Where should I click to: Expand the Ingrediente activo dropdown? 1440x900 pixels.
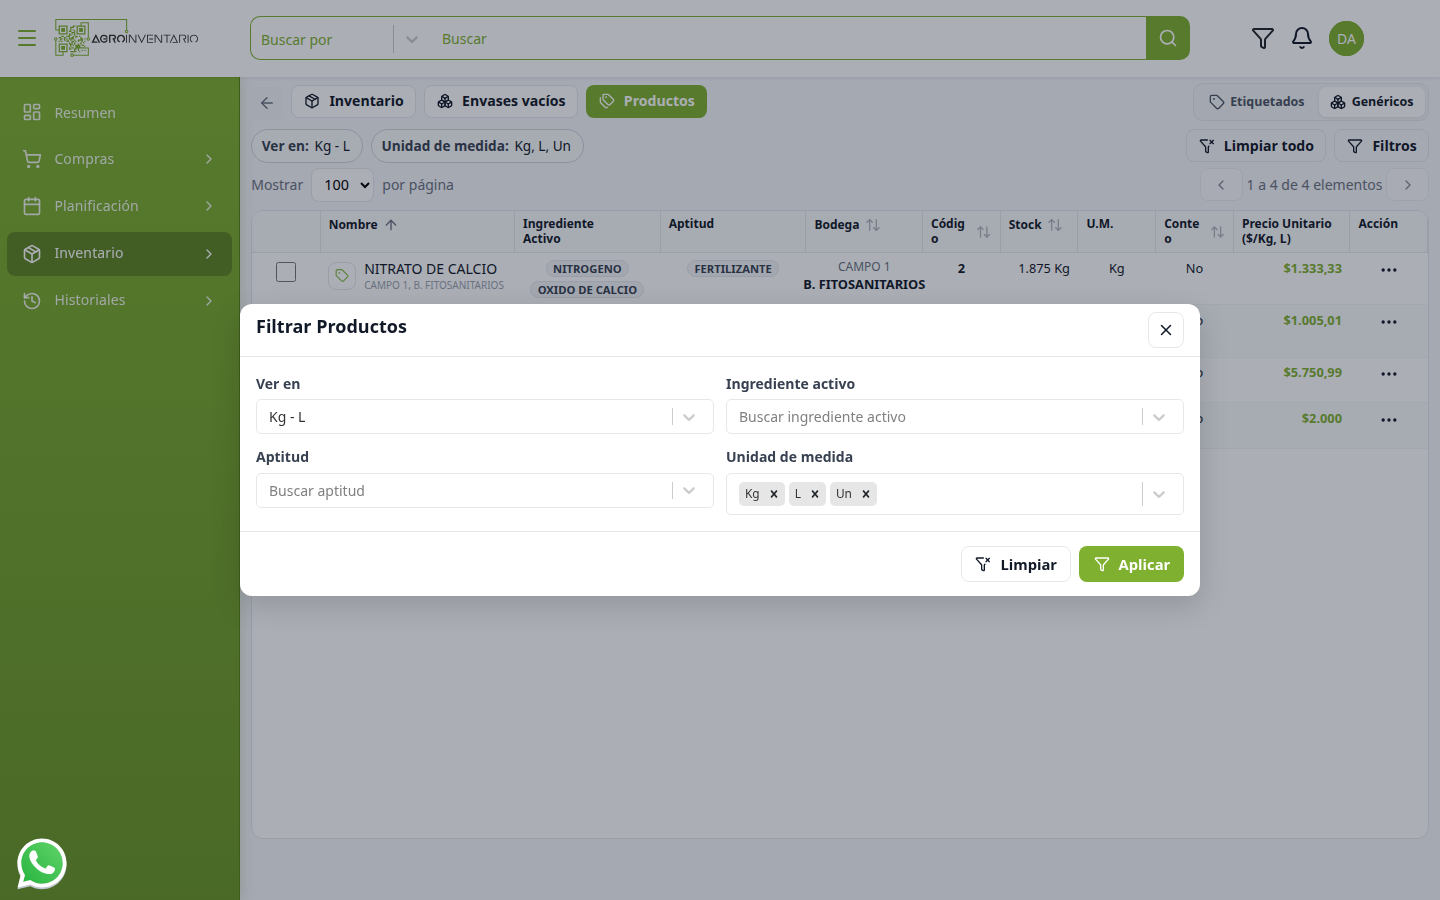1159,417
